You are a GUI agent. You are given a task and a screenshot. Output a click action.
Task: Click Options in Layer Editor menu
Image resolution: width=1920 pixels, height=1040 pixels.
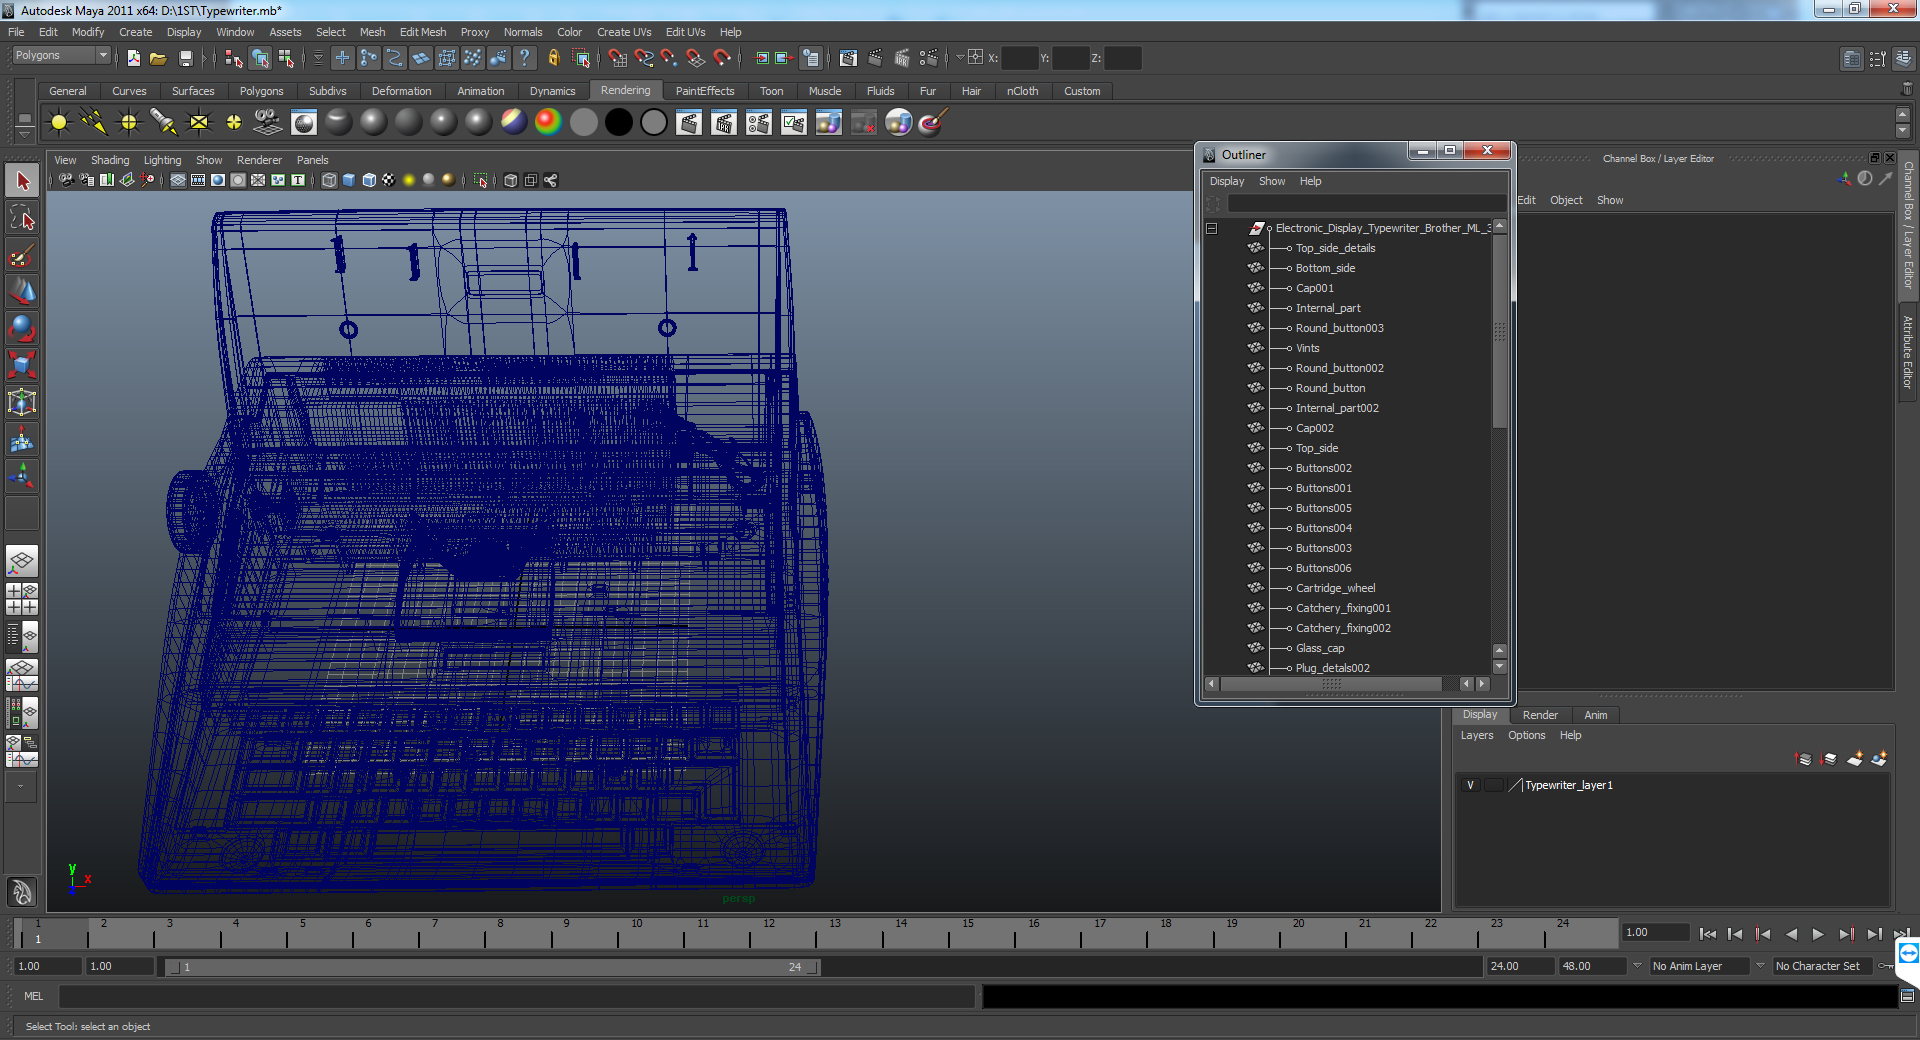1527,735
